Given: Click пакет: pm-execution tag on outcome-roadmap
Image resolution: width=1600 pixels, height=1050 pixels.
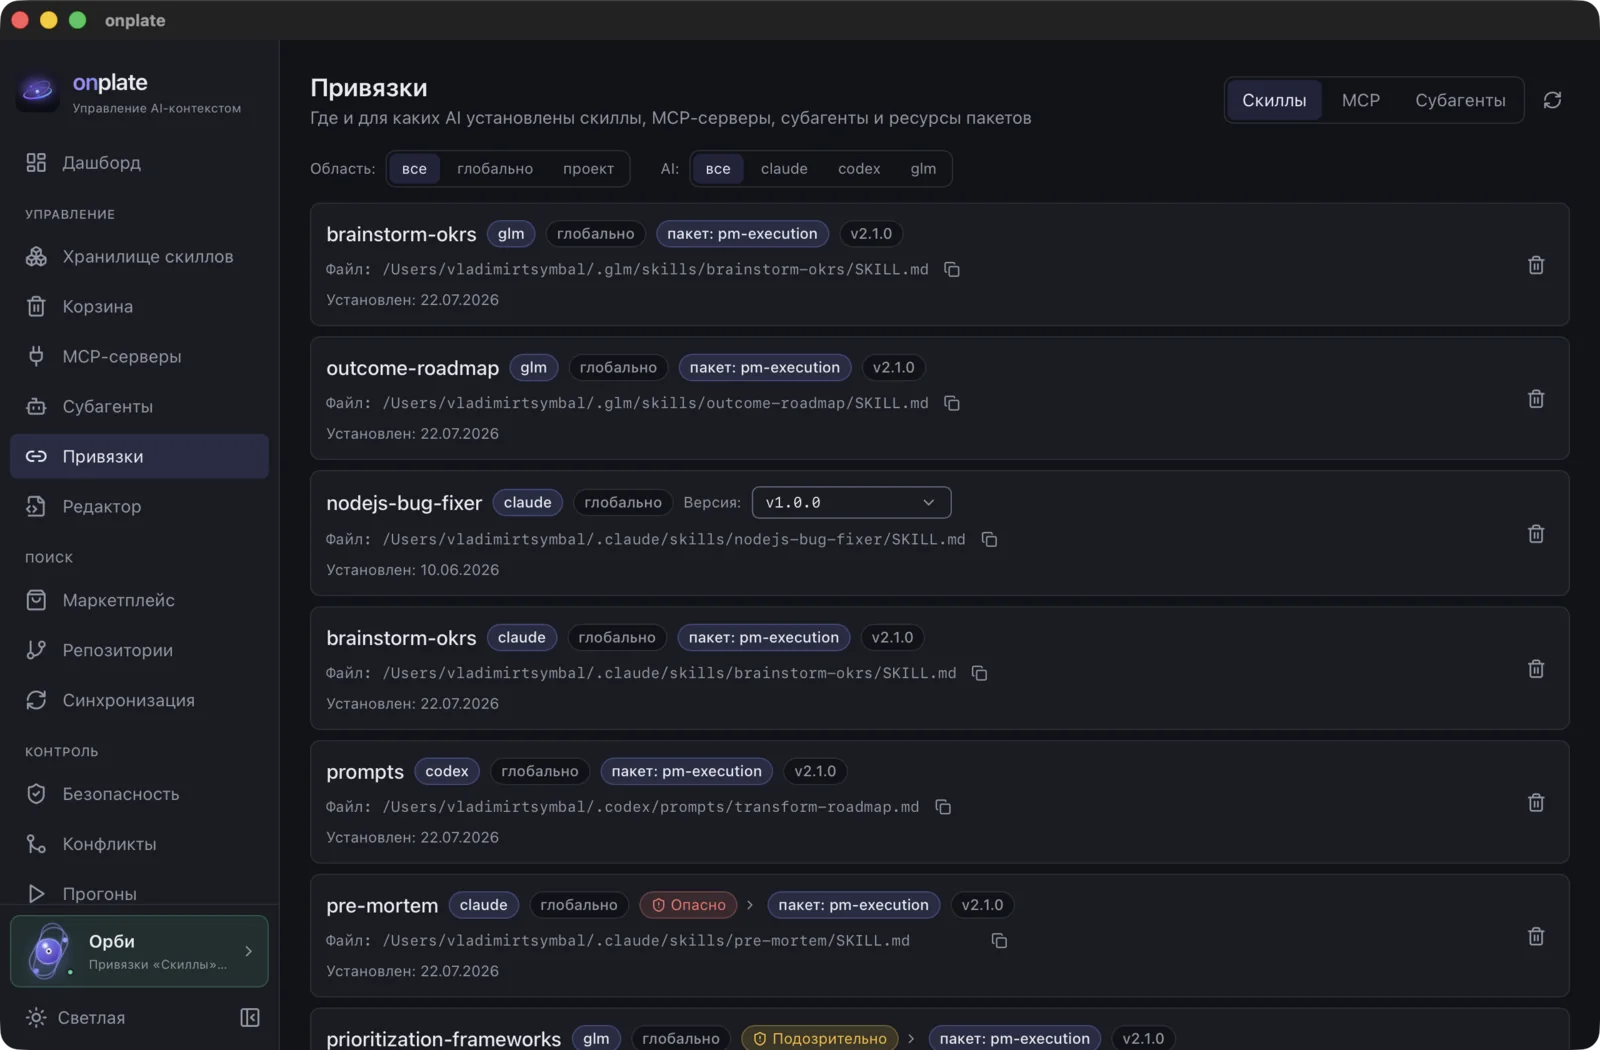Looking at the screenshot, I should 765,368.
